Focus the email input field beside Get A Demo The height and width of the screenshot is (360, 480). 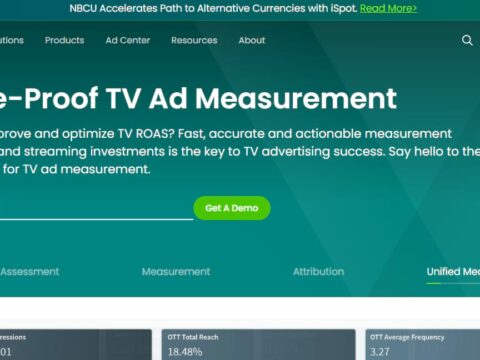[x=96, y=209]
